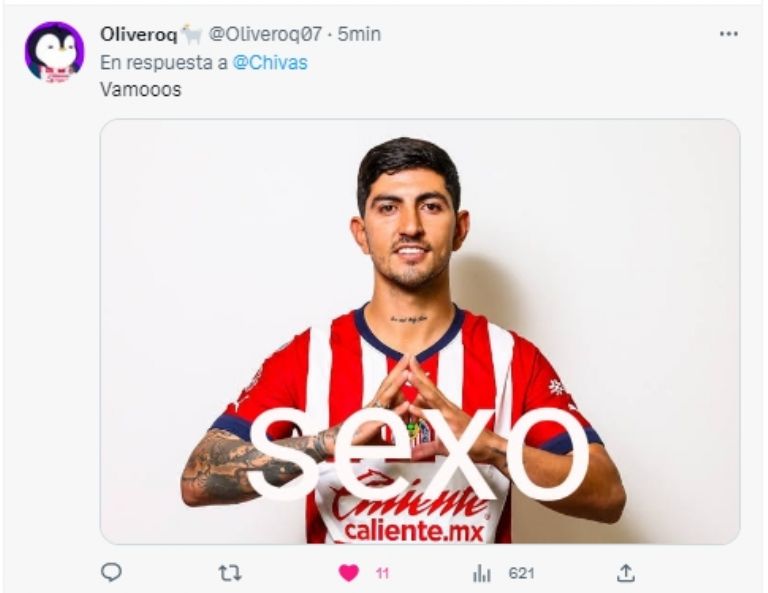Click the 621 views counter
The height and width of the screenshot is (593, 768).
(521, 573)
